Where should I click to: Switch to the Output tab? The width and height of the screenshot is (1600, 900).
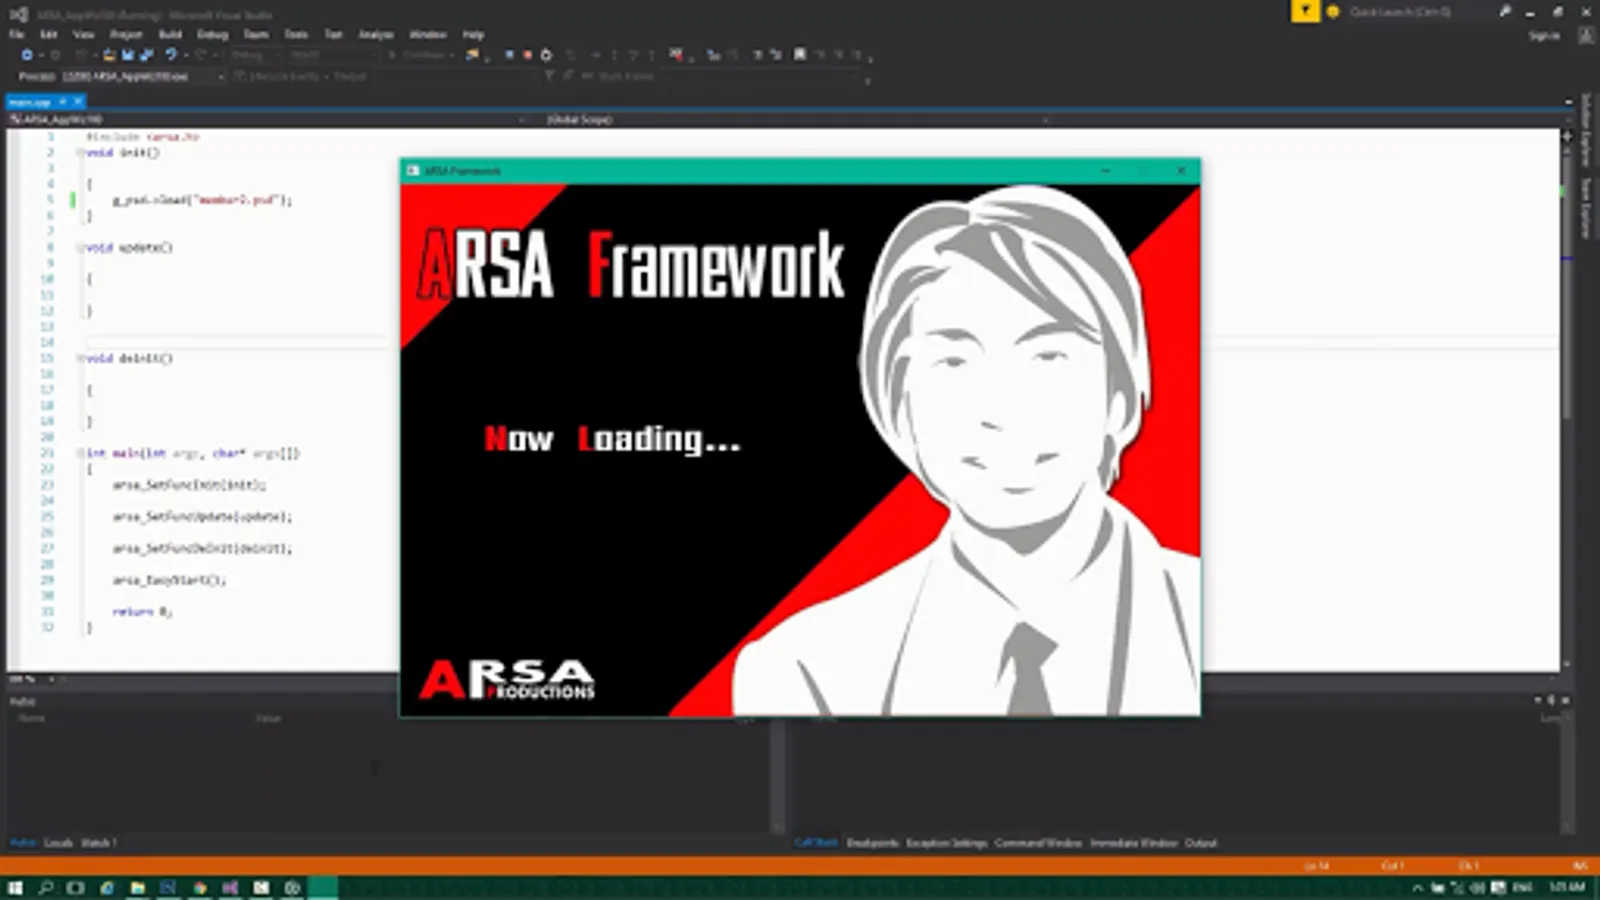point(1201,843)
